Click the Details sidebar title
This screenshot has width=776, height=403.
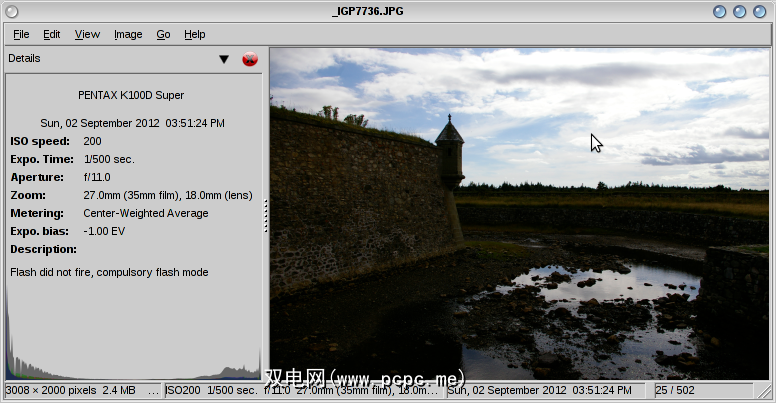[x=24, y=58]
